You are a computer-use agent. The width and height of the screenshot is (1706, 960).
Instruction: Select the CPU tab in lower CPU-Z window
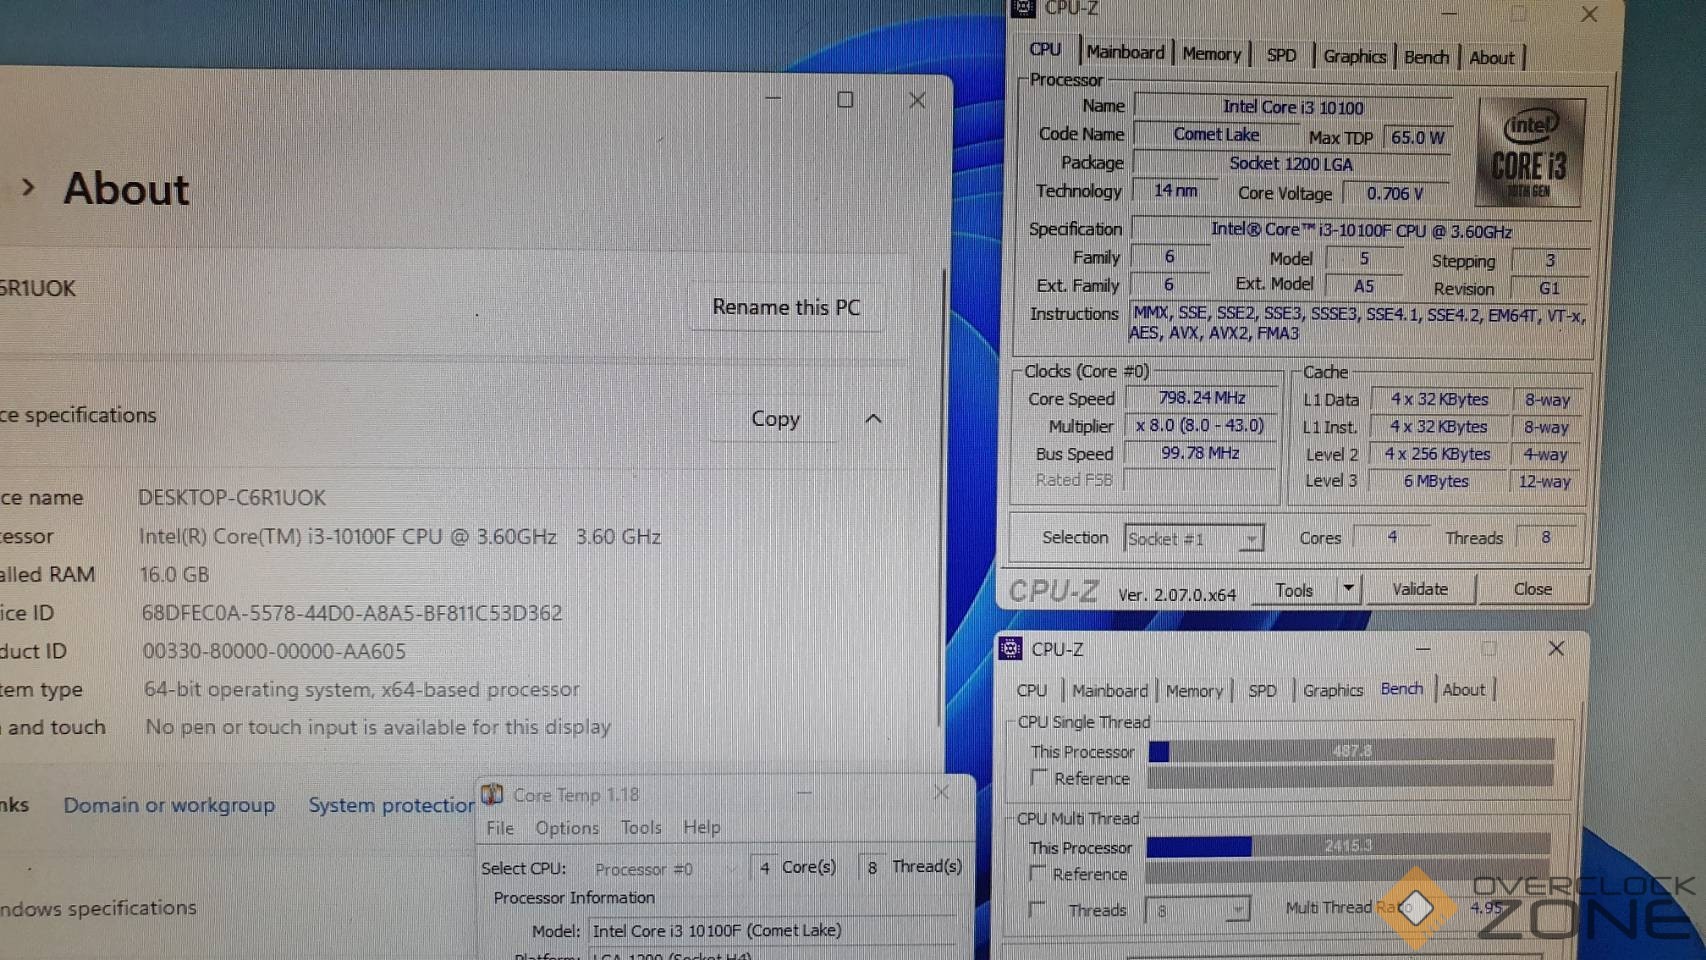(1031, 690)
